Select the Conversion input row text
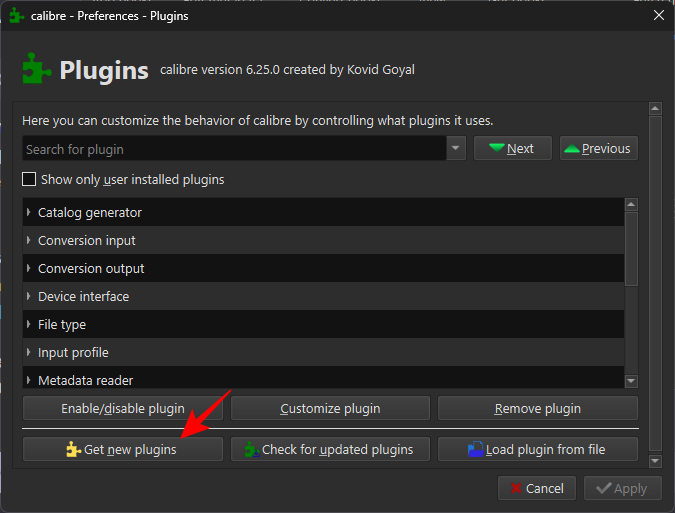This screenshot has width=675, height=513. tap(87, 241)
